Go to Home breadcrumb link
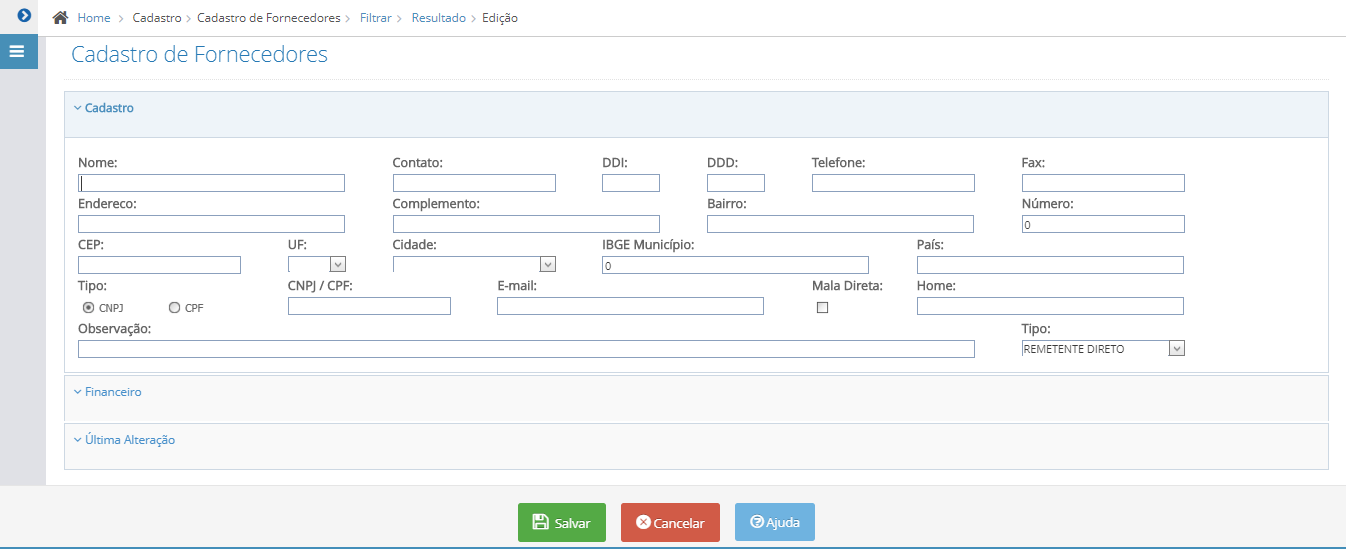The image size is (1346, 549). pyautogui.click(x=94, y=18)
